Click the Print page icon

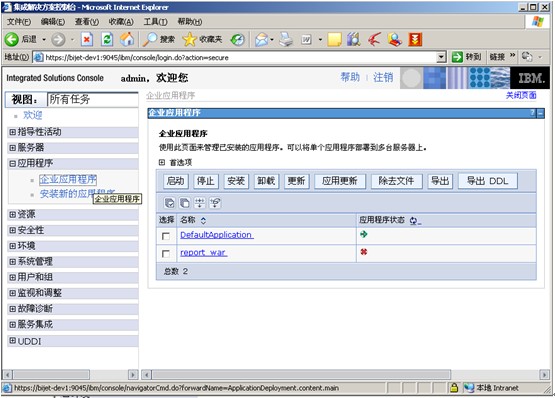286,39
